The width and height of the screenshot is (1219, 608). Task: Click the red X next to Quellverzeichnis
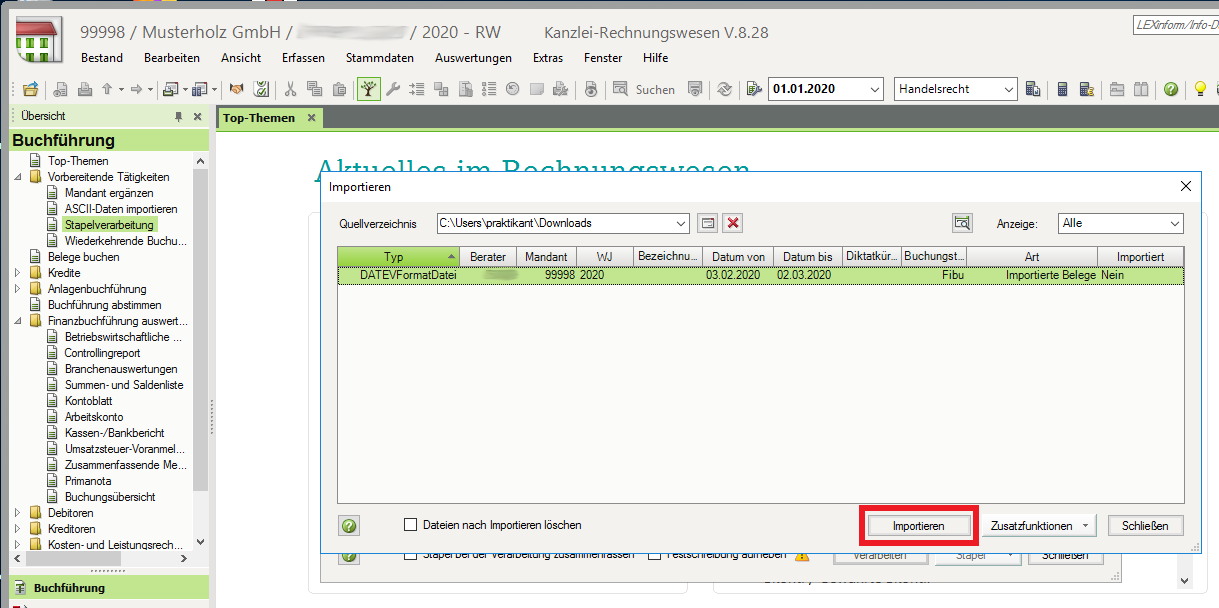point(733,223)
